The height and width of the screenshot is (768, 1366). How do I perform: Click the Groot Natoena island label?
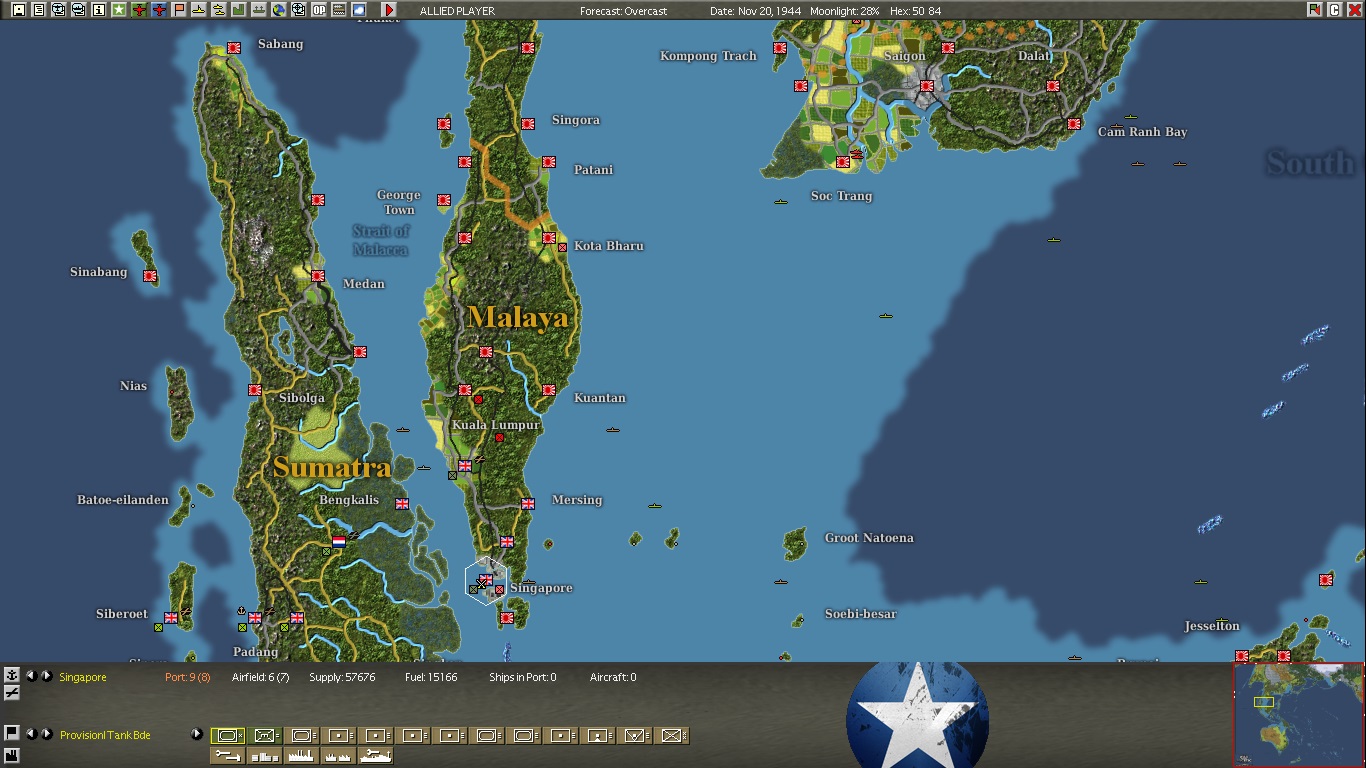[x=869, y=538]
